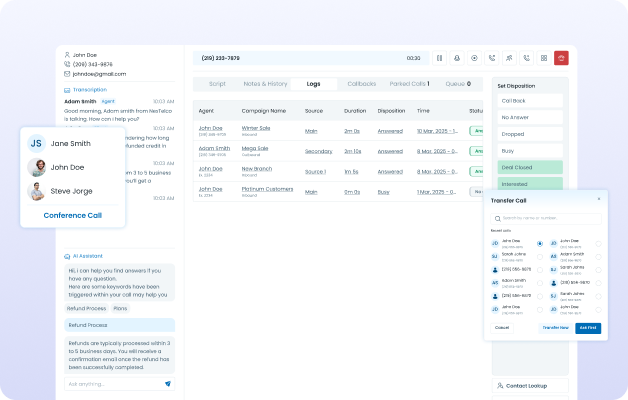The height and width of the screenshot is (400, 628).
Task: Click the Refund Process keyword chip
Action: (x=88, y=308)
